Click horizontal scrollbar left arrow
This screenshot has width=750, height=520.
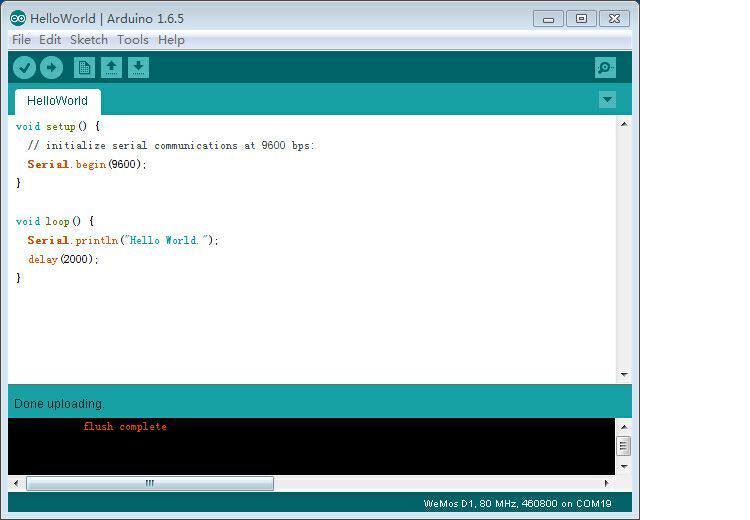(16, 483)
